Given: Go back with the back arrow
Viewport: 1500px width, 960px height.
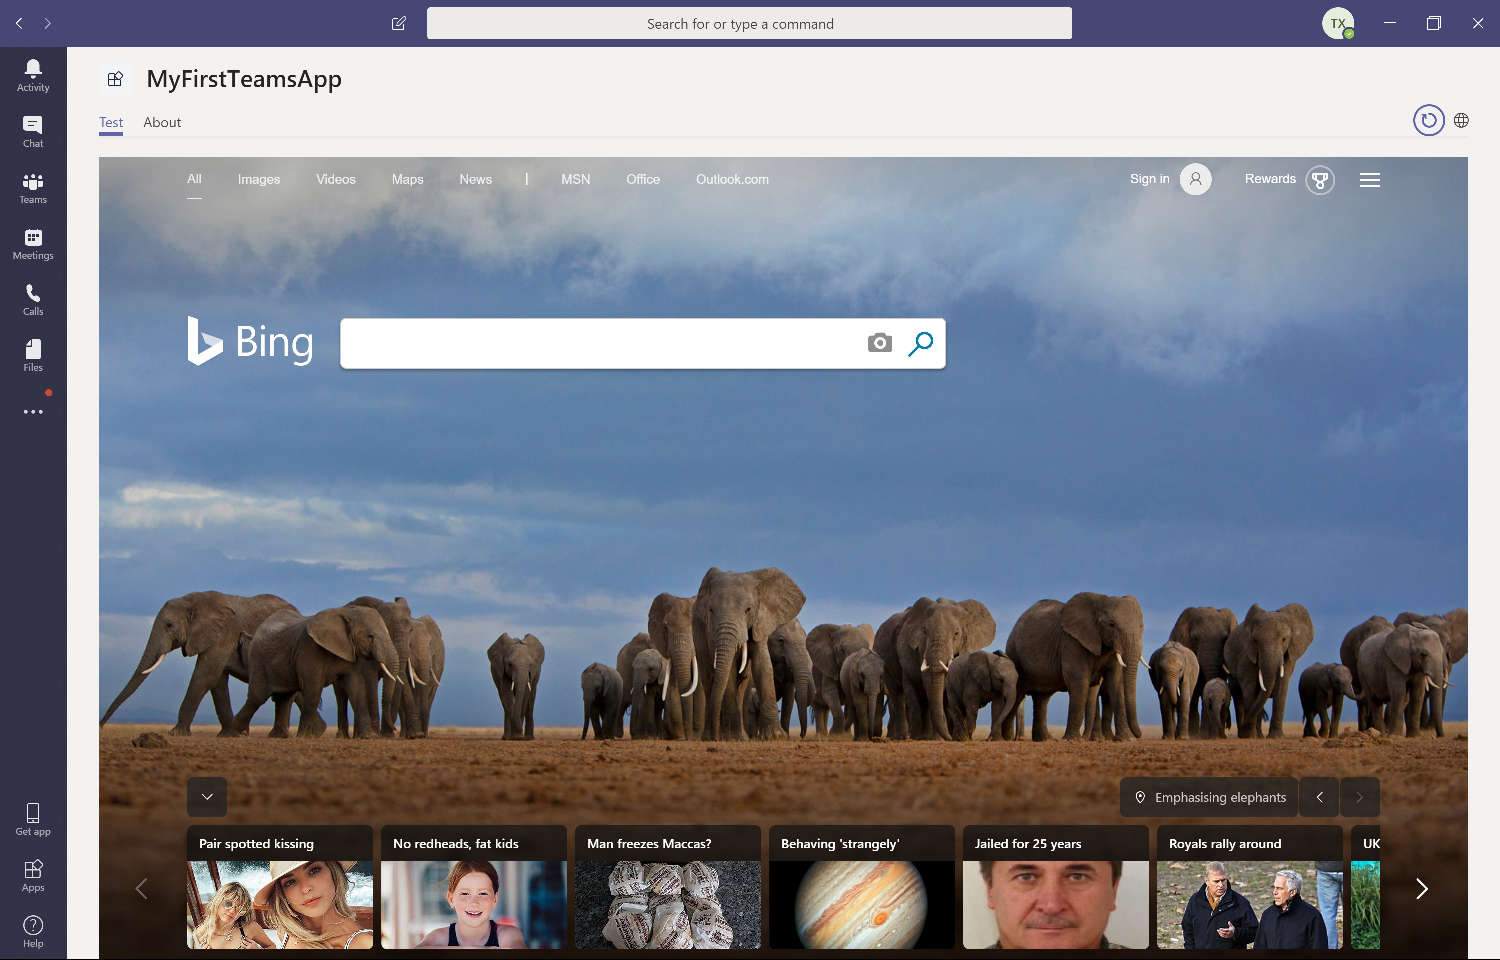Looking at the screenshot, I should pyautogui.click(x=19, y=23).
